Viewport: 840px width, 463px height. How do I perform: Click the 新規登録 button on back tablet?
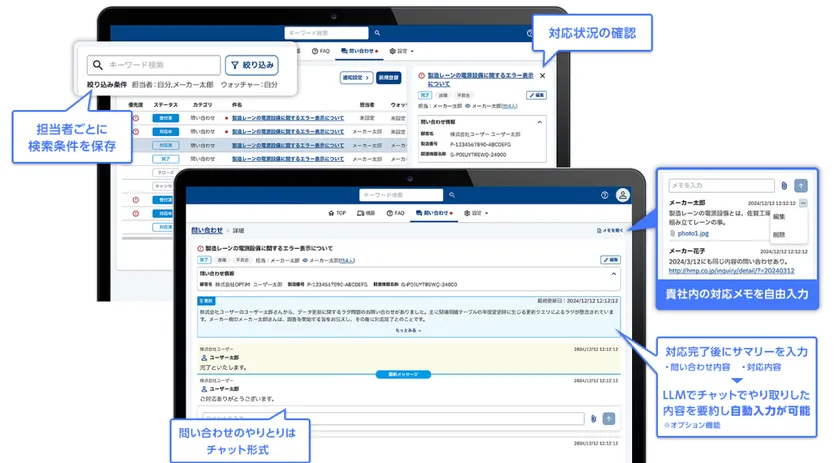click(x=384, y=76)
